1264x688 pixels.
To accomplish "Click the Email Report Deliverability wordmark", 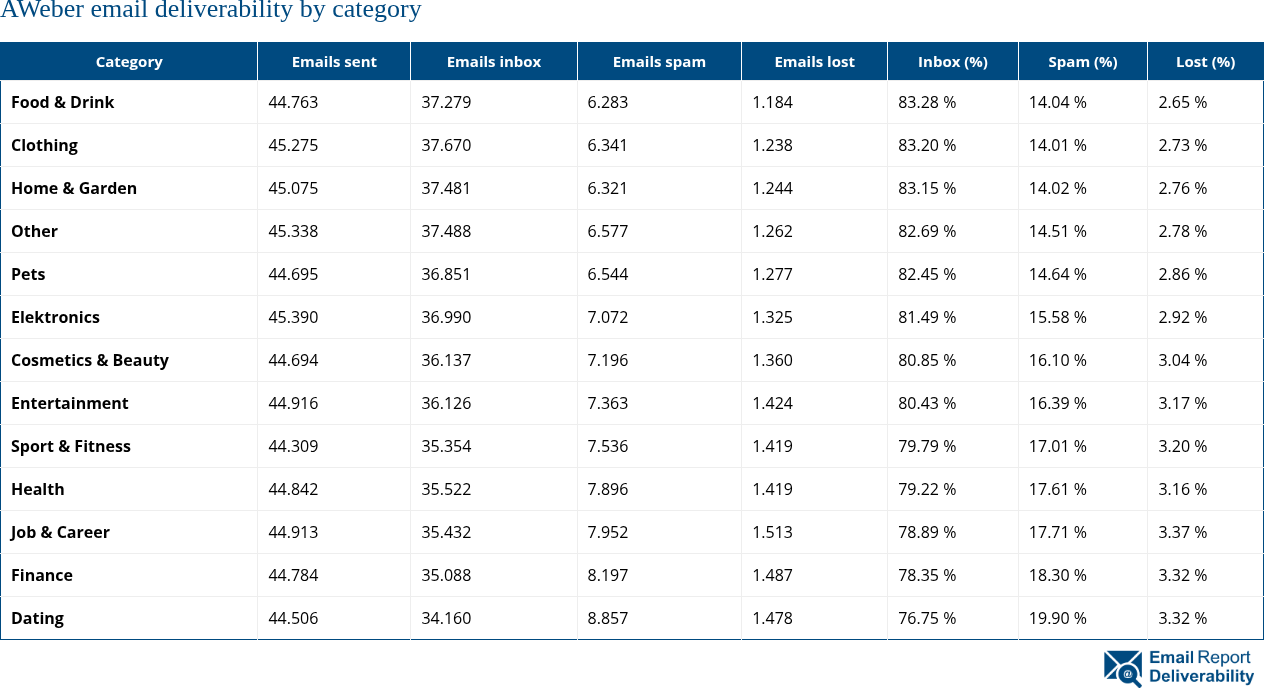I will pos(1198,668).
